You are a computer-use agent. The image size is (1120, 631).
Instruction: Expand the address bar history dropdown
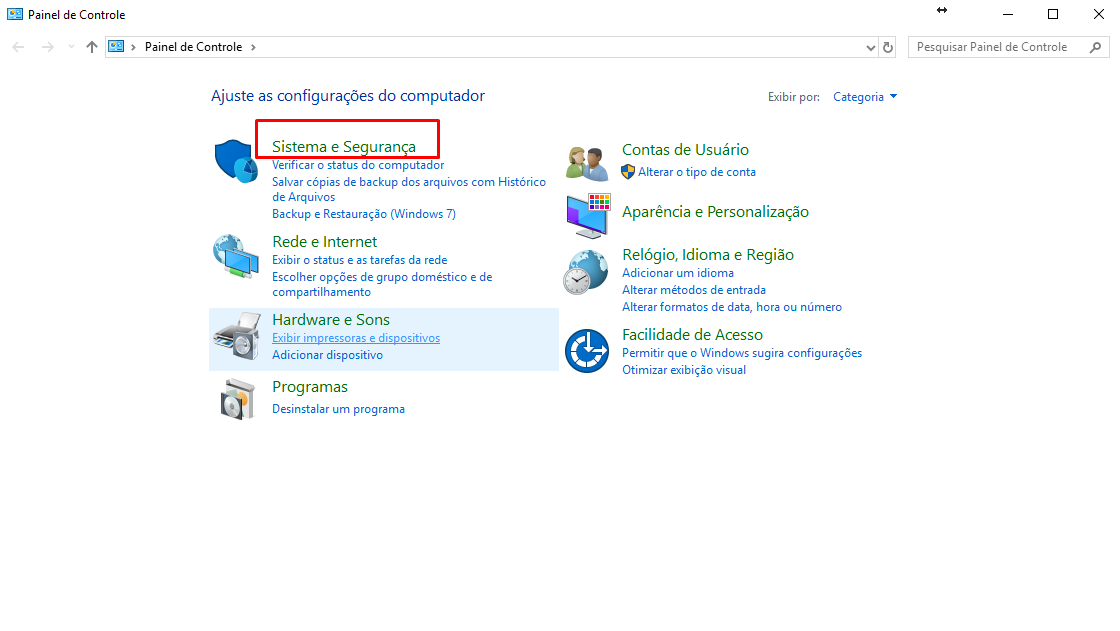tap(870, 47)
